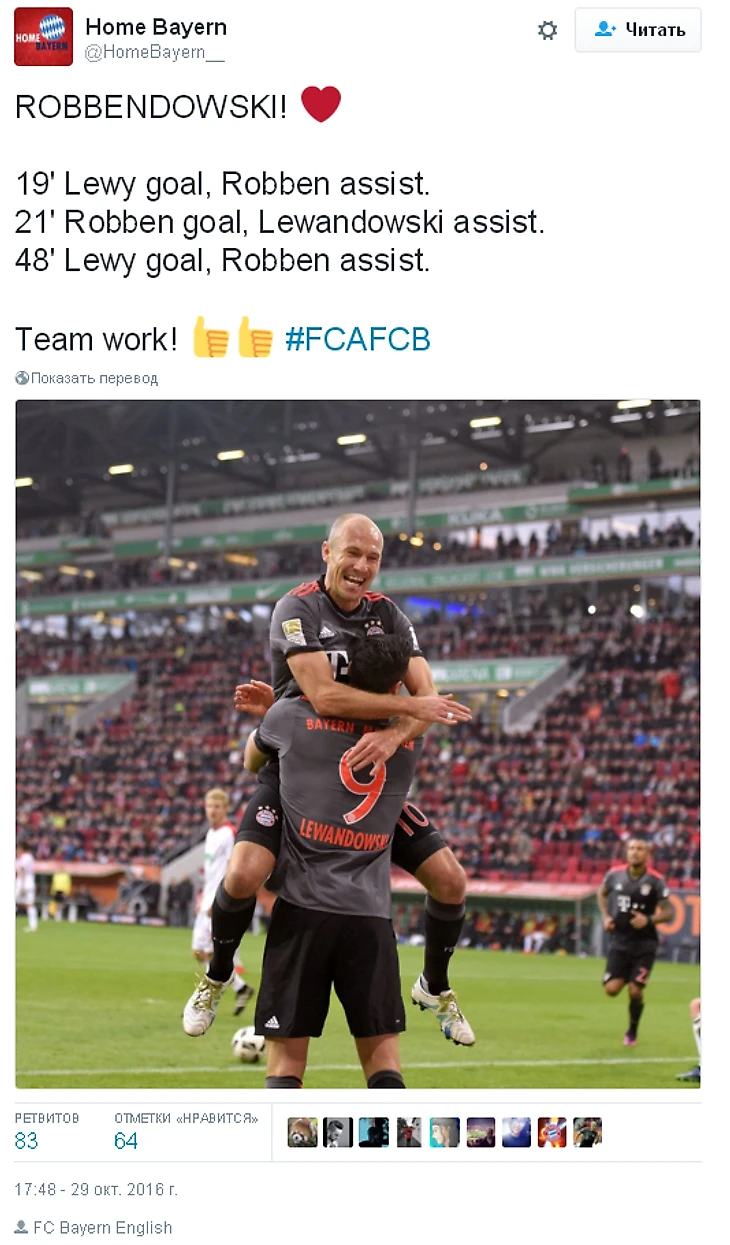This screenshot has width=730, height=1245.
Task: Open the fourth liker avatar
Action: point(409,1132)
